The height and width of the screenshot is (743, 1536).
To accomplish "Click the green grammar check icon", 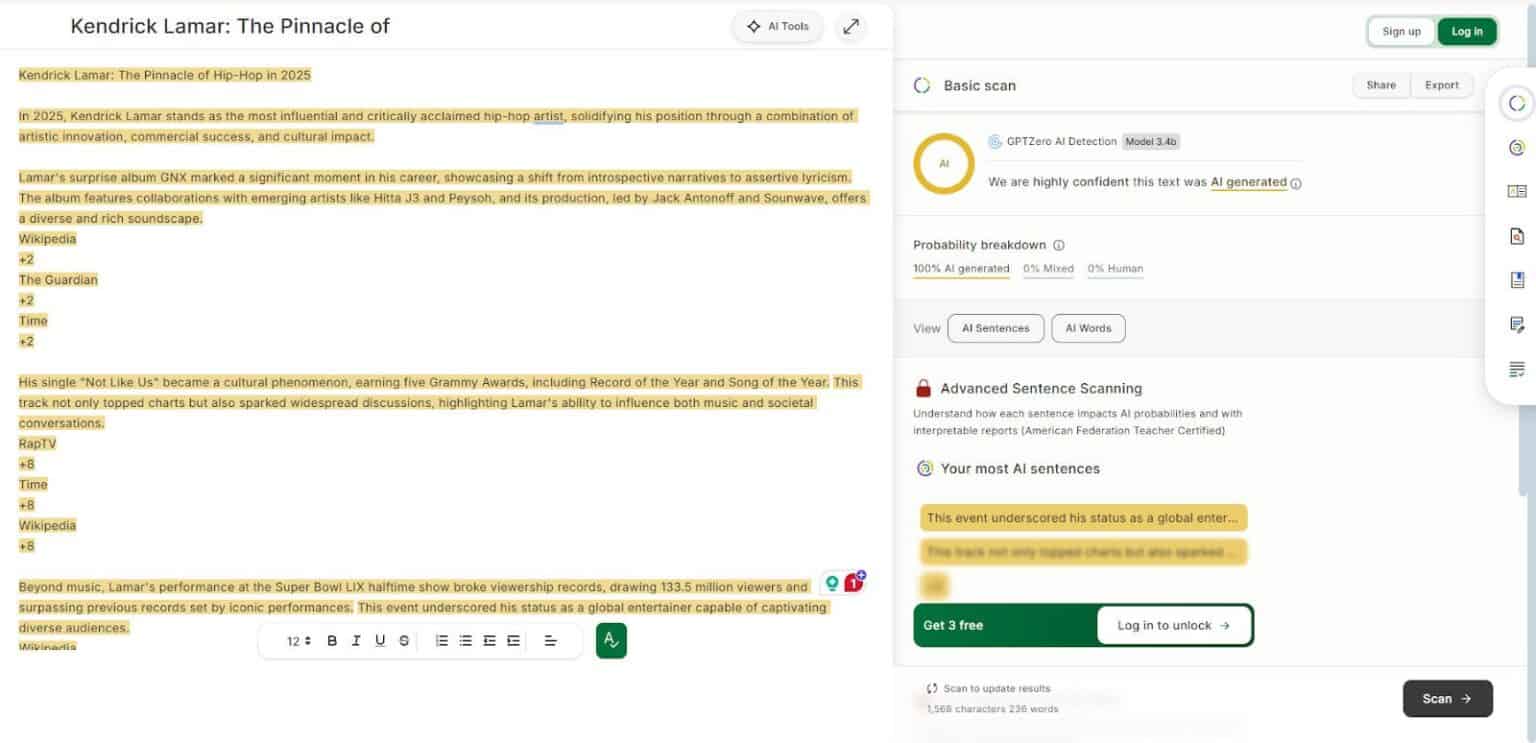I will (x=611, y=641).
